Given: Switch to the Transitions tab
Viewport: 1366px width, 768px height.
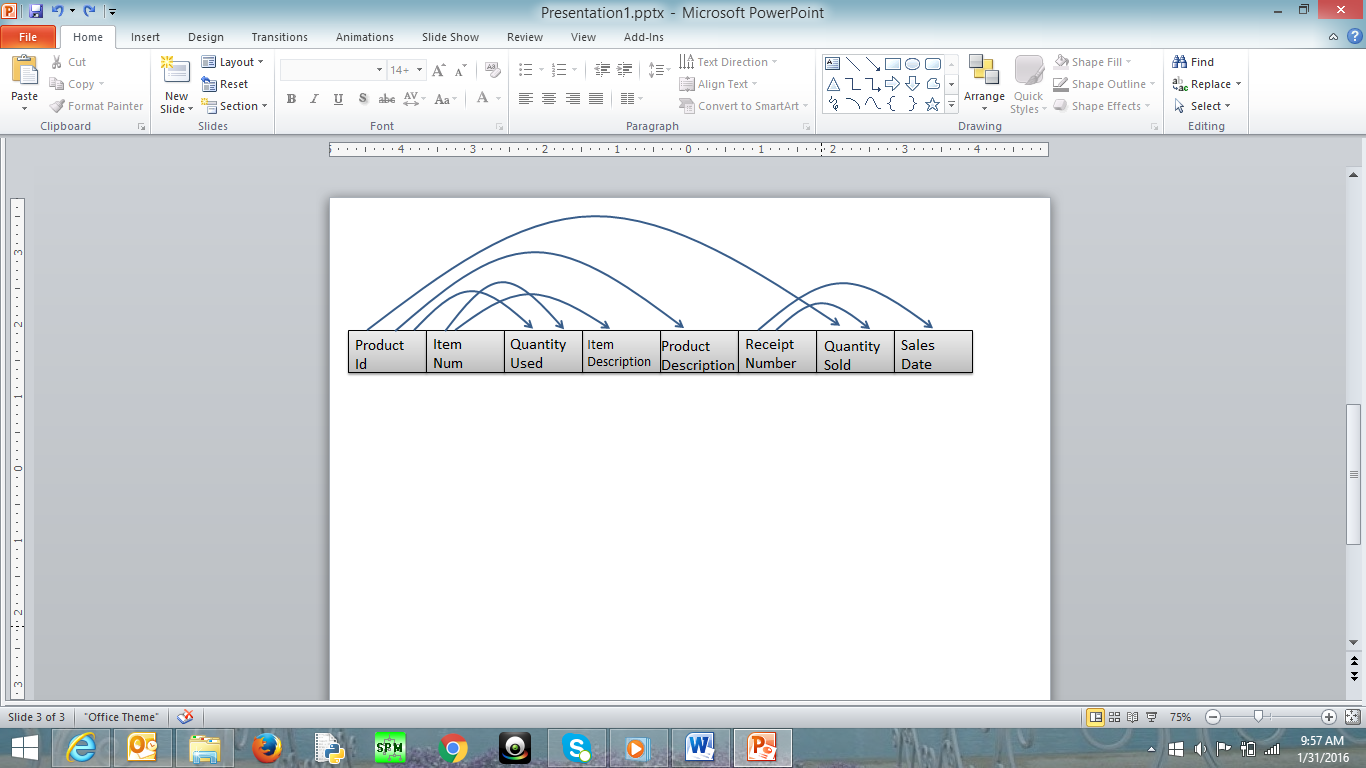Looking at the screenshot, I should pos(280,37).
